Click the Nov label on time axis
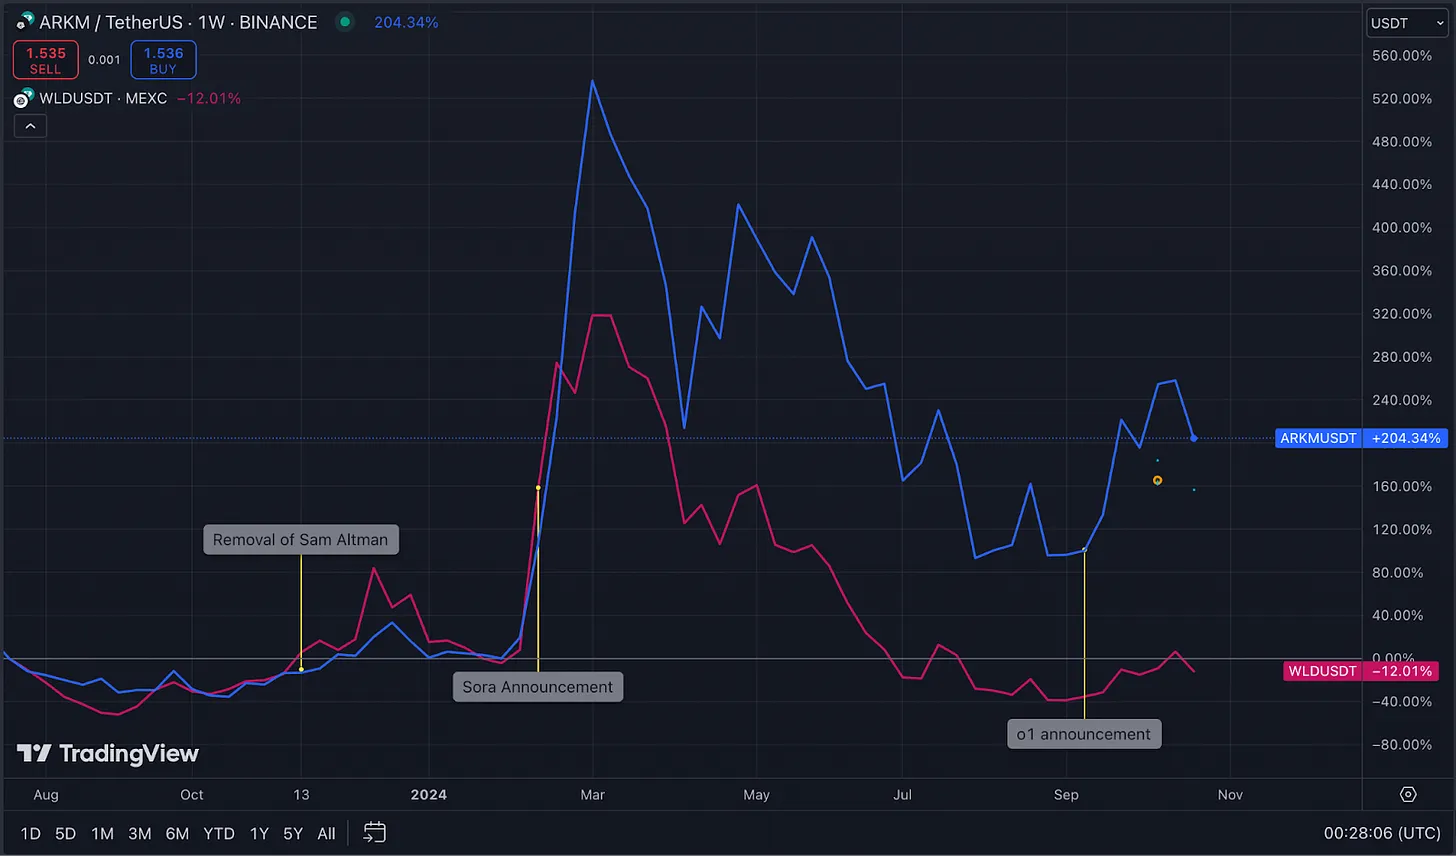This screenshot has width=1456, height=856. coord(1230,795)
